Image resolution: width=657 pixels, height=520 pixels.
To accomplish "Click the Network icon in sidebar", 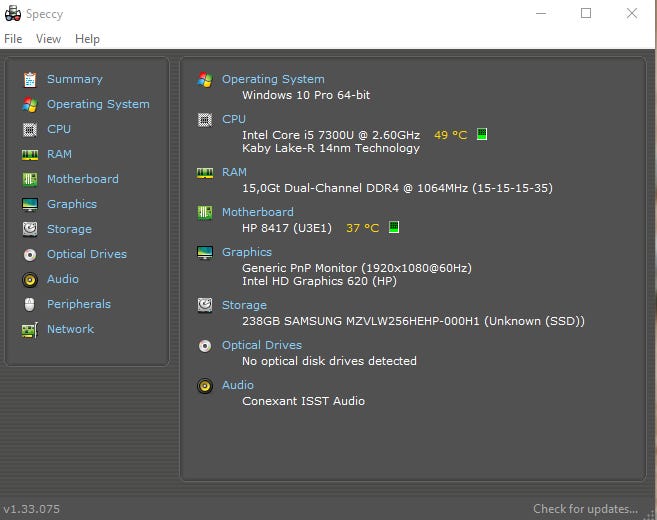I will tap(29, 329).
